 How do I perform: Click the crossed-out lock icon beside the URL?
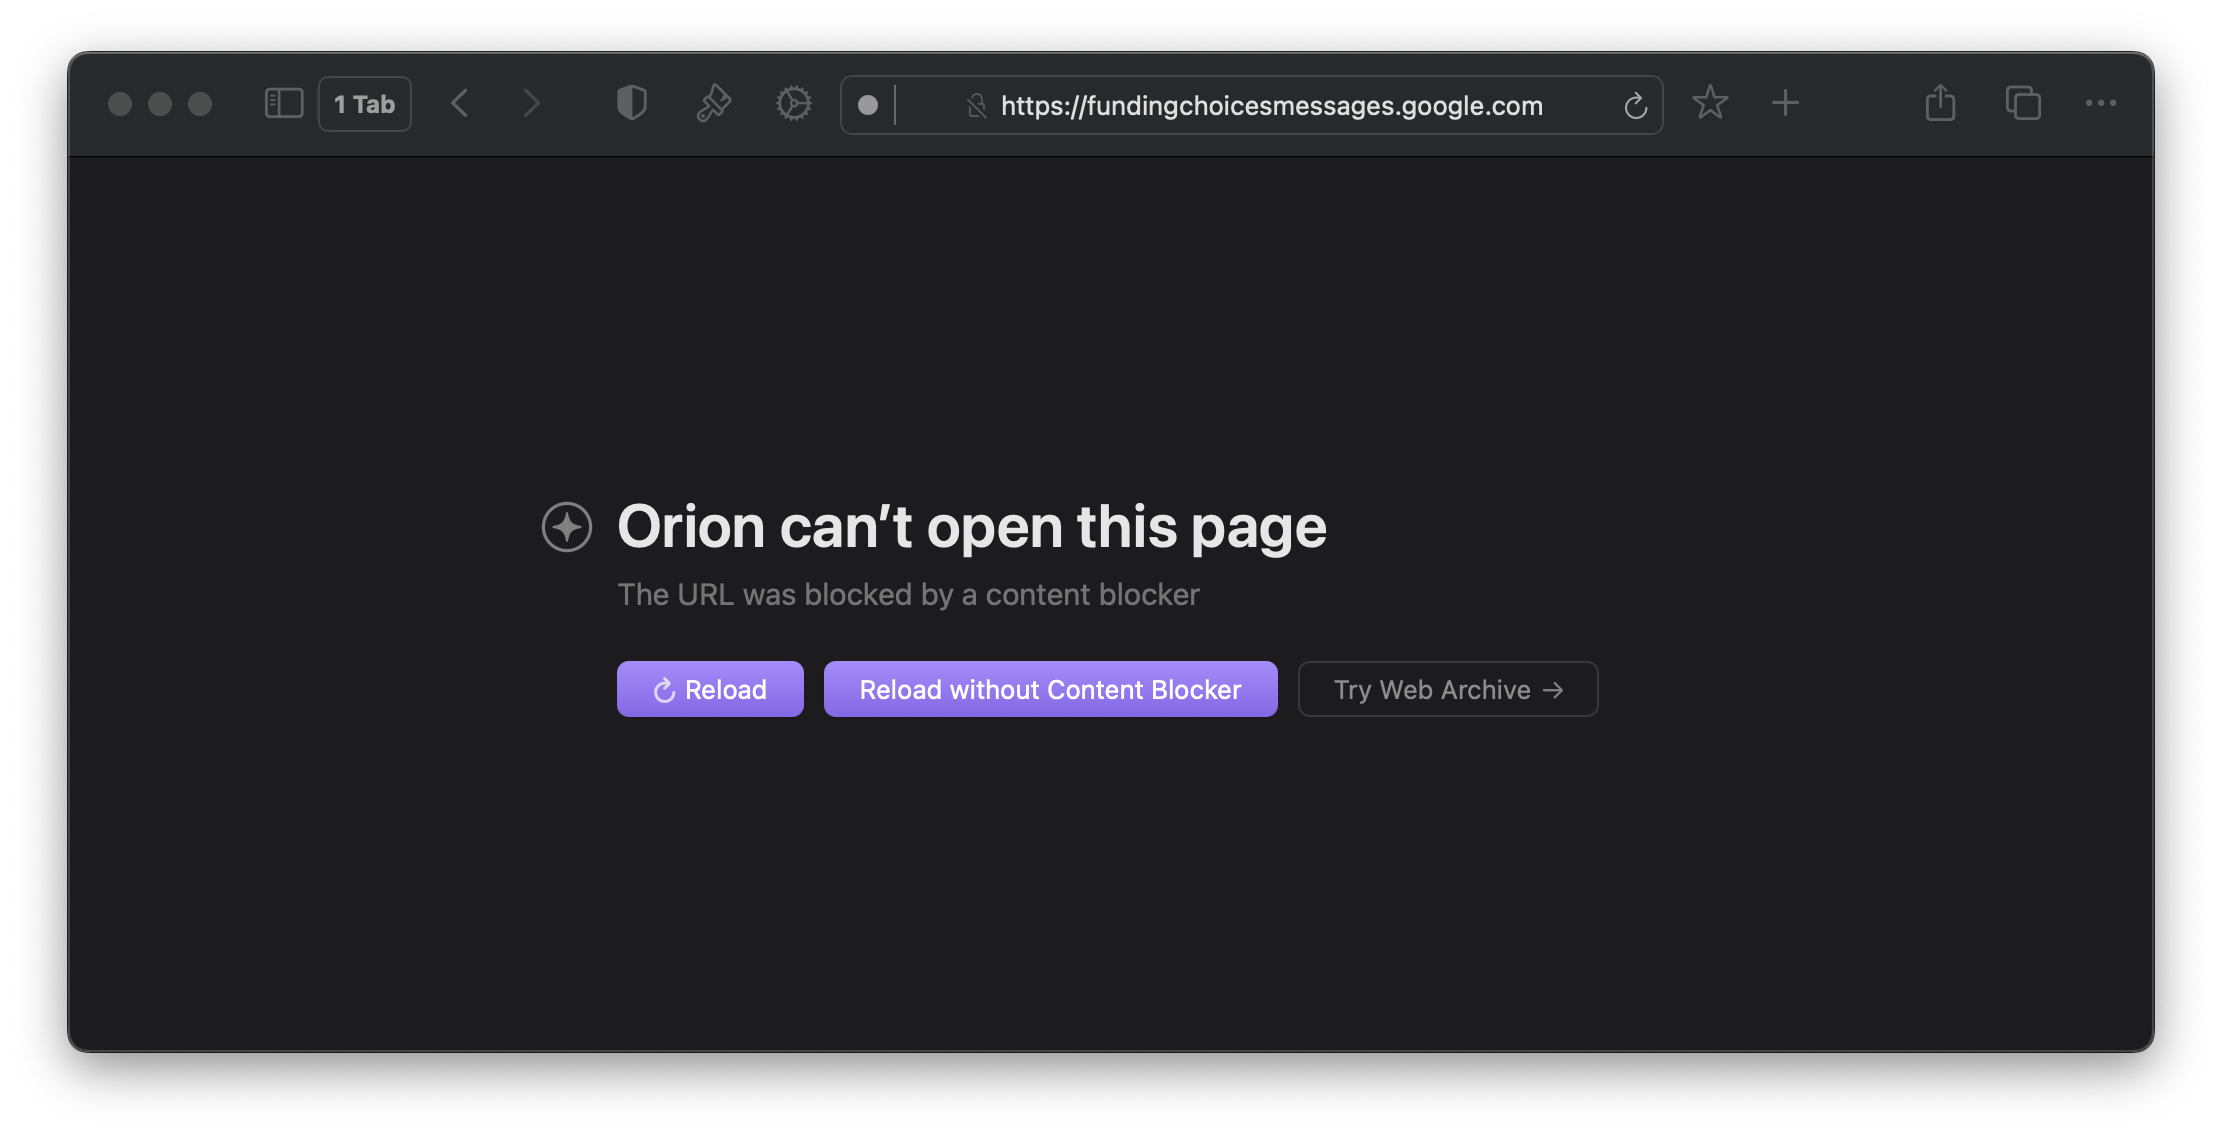[977, 106]
